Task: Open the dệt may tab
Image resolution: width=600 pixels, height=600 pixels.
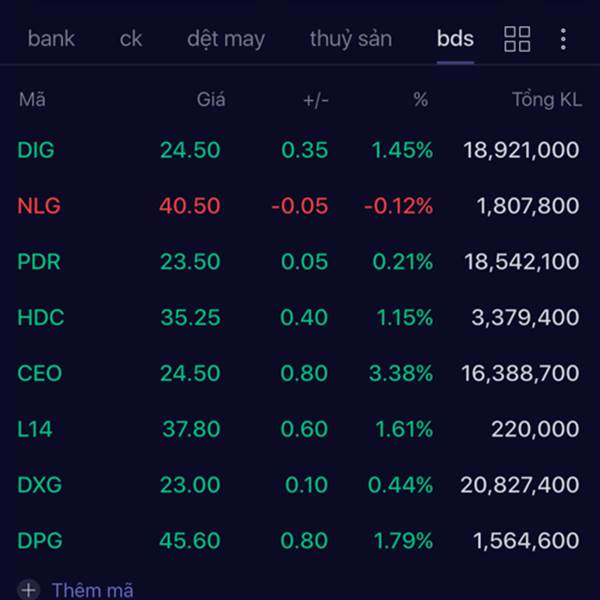Action: [226, 39]
